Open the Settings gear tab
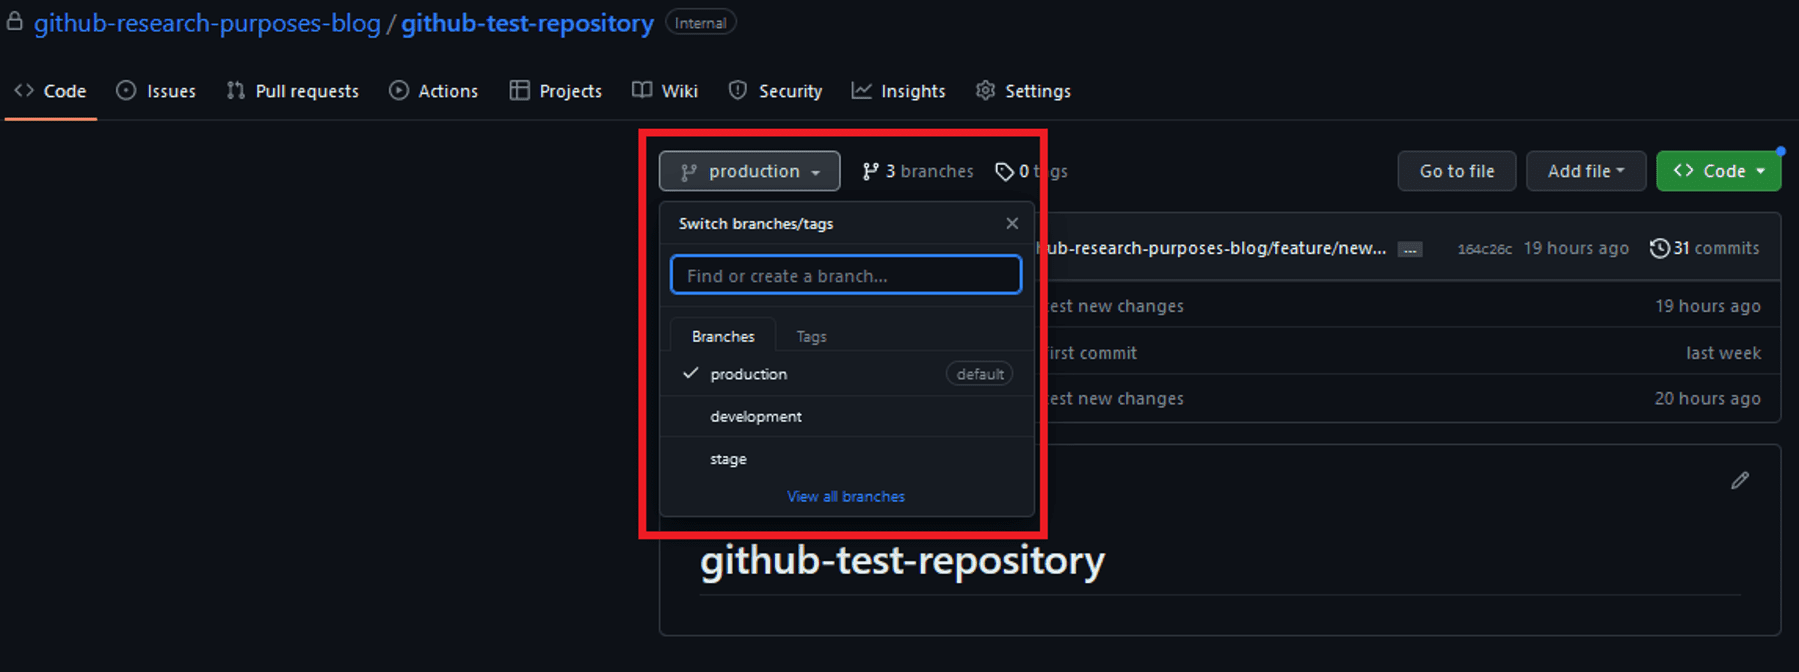The height and width of the screenshot is (672, 1799). (1023, 91)
